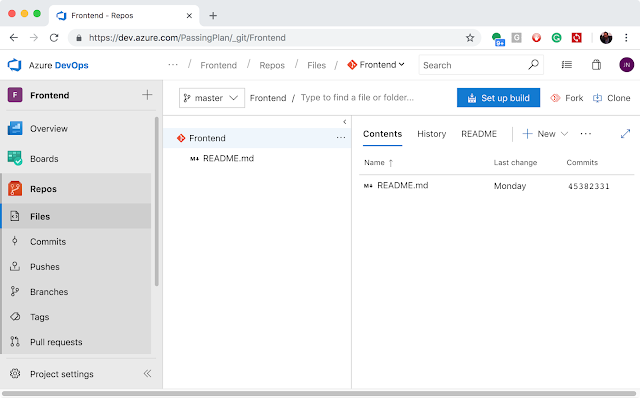Switch to the History tab
The height and width of the screenshot is (398, 640).
click(431, 134)
